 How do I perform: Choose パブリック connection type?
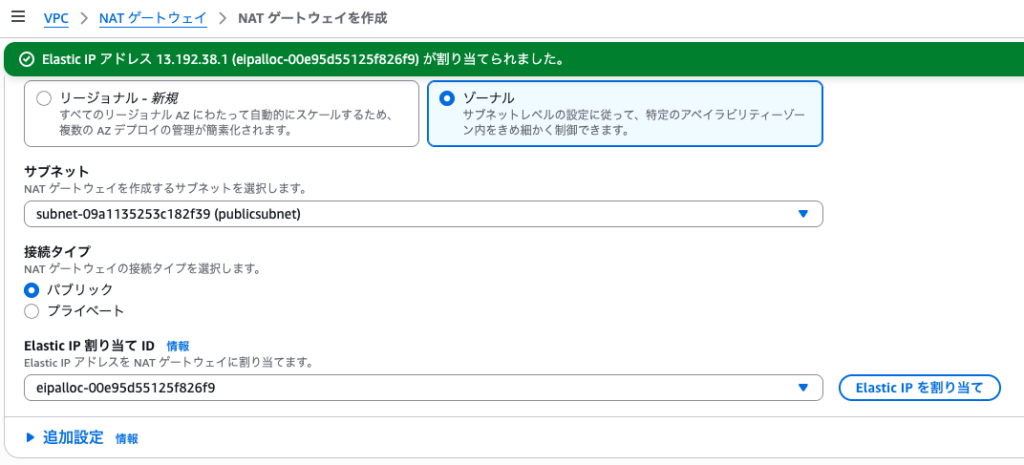pyautogui.click(x=31, y=289)
